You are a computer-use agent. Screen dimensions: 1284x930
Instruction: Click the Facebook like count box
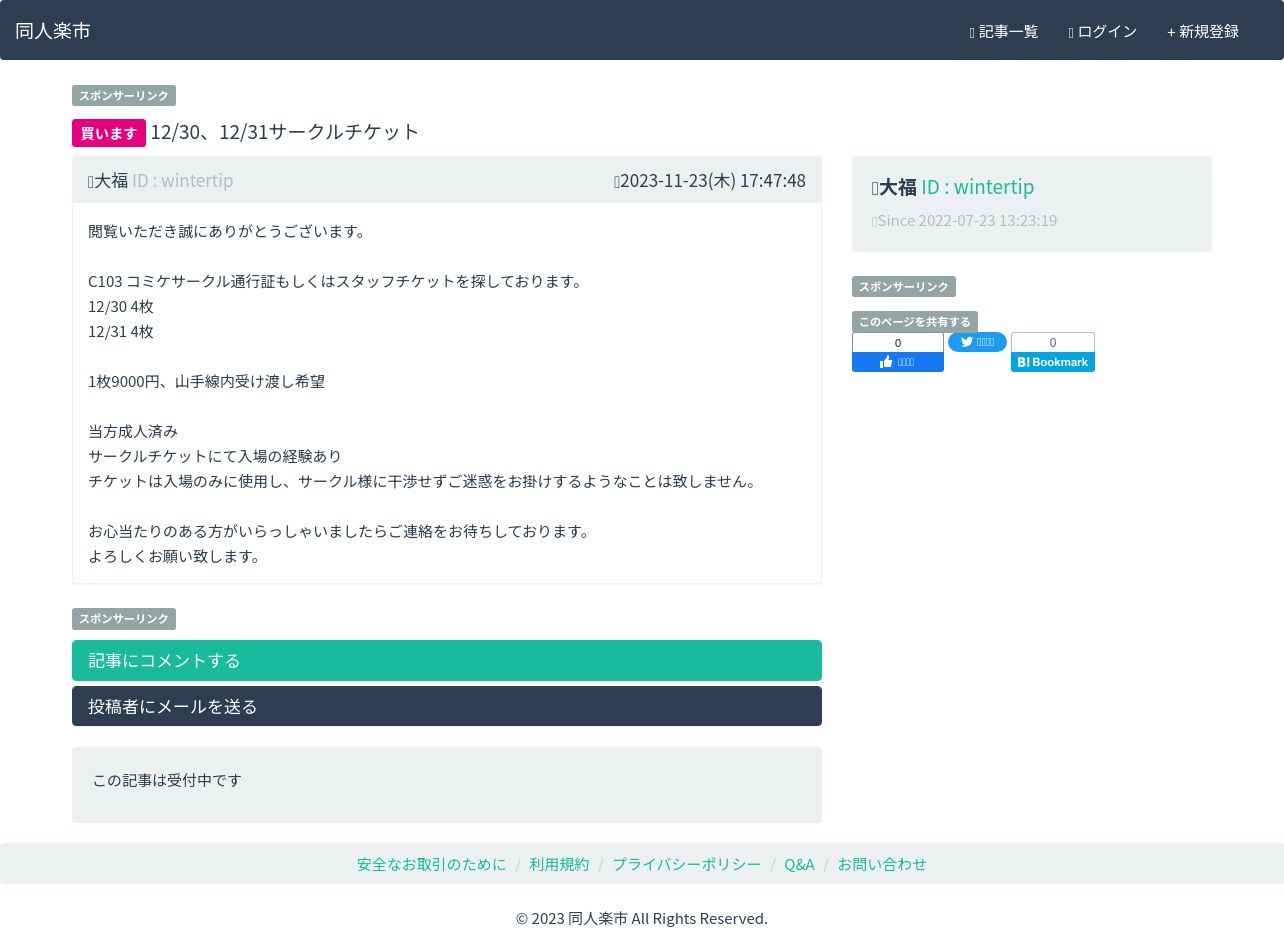(898, 343)
